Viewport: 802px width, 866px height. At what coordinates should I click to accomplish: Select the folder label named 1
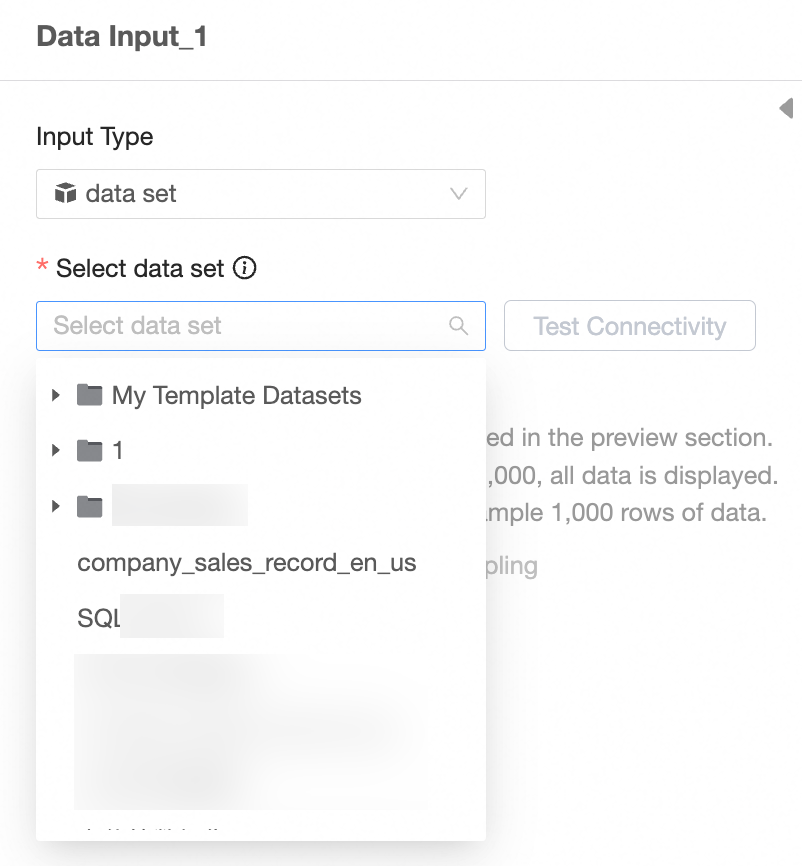(118, 451)
